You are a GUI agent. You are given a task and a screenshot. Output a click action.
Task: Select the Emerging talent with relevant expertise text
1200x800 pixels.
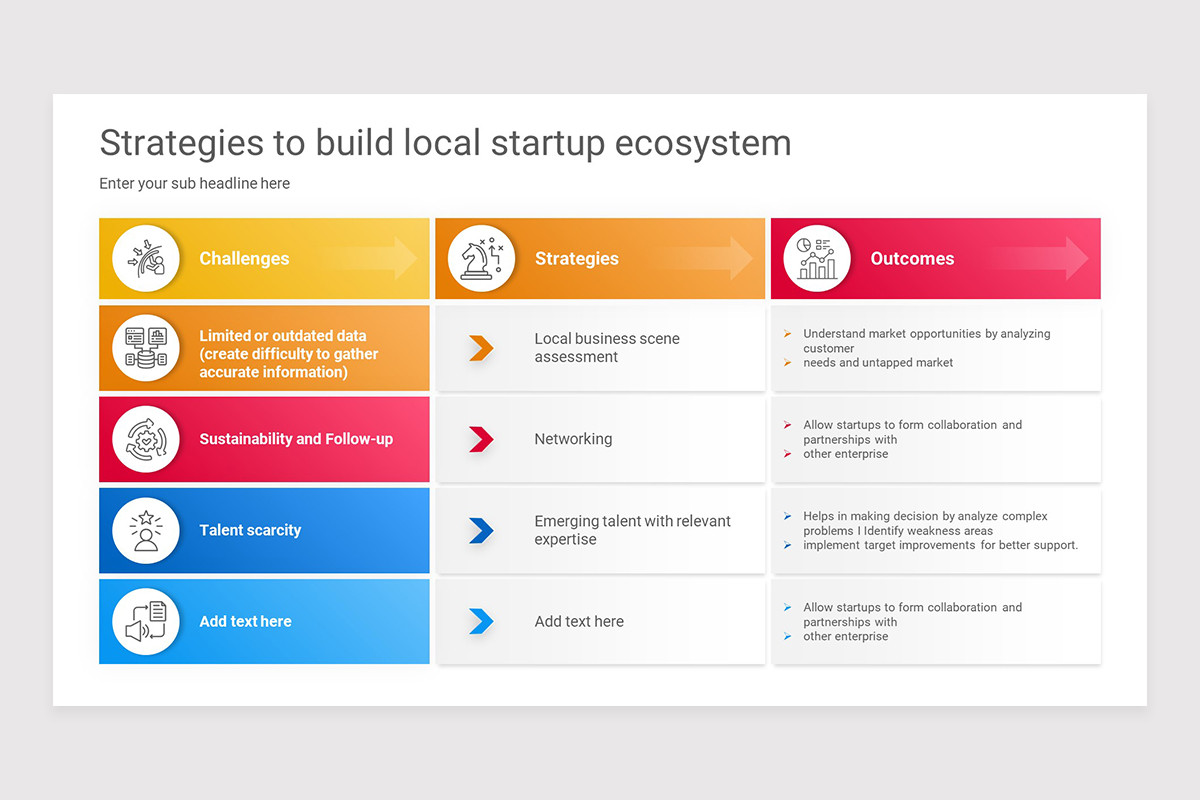click(x=633, y=530)
